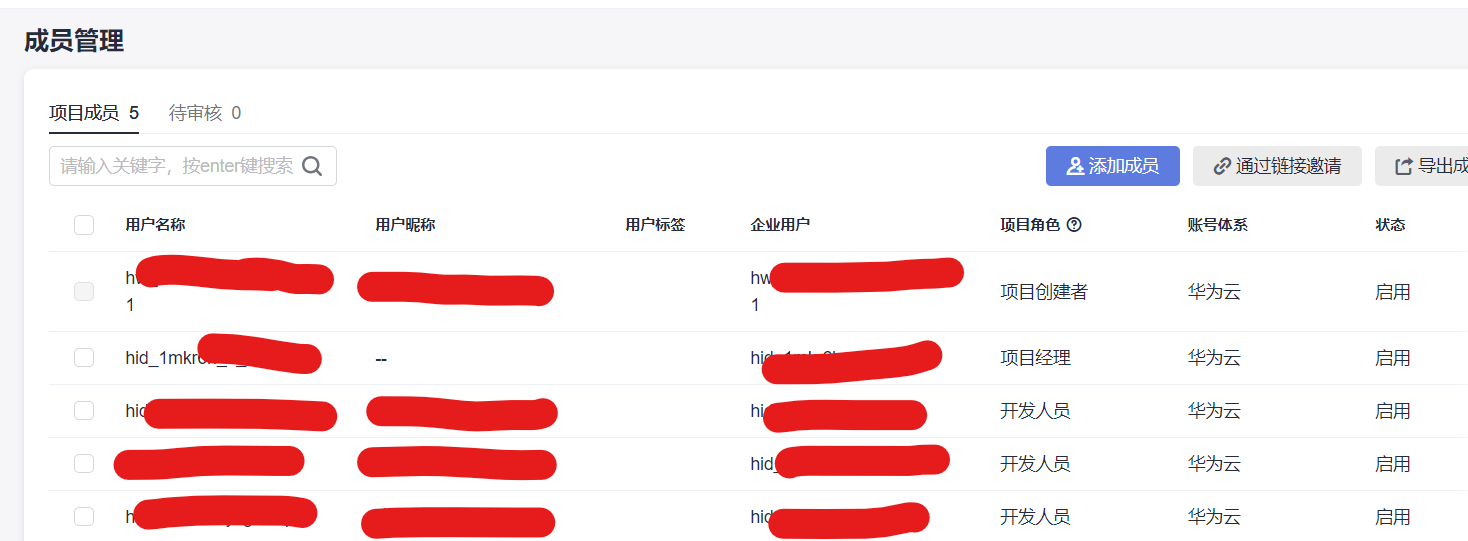Click the help icon beside 项目角色
This screenshot has width=1468, height=541.
[x=1074, y=225]
